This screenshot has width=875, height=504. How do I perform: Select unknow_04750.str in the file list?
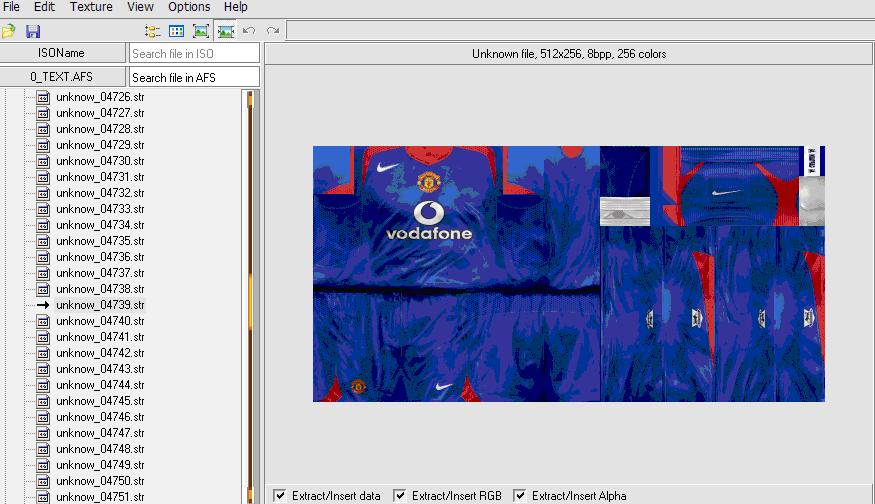(100, 481)
